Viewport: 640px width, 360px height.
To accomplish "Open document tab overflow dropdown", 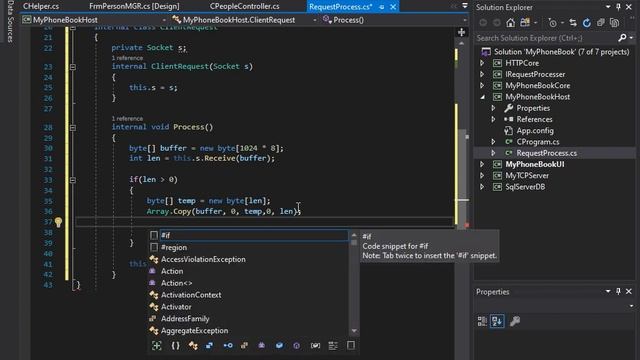I will (465, 6).
